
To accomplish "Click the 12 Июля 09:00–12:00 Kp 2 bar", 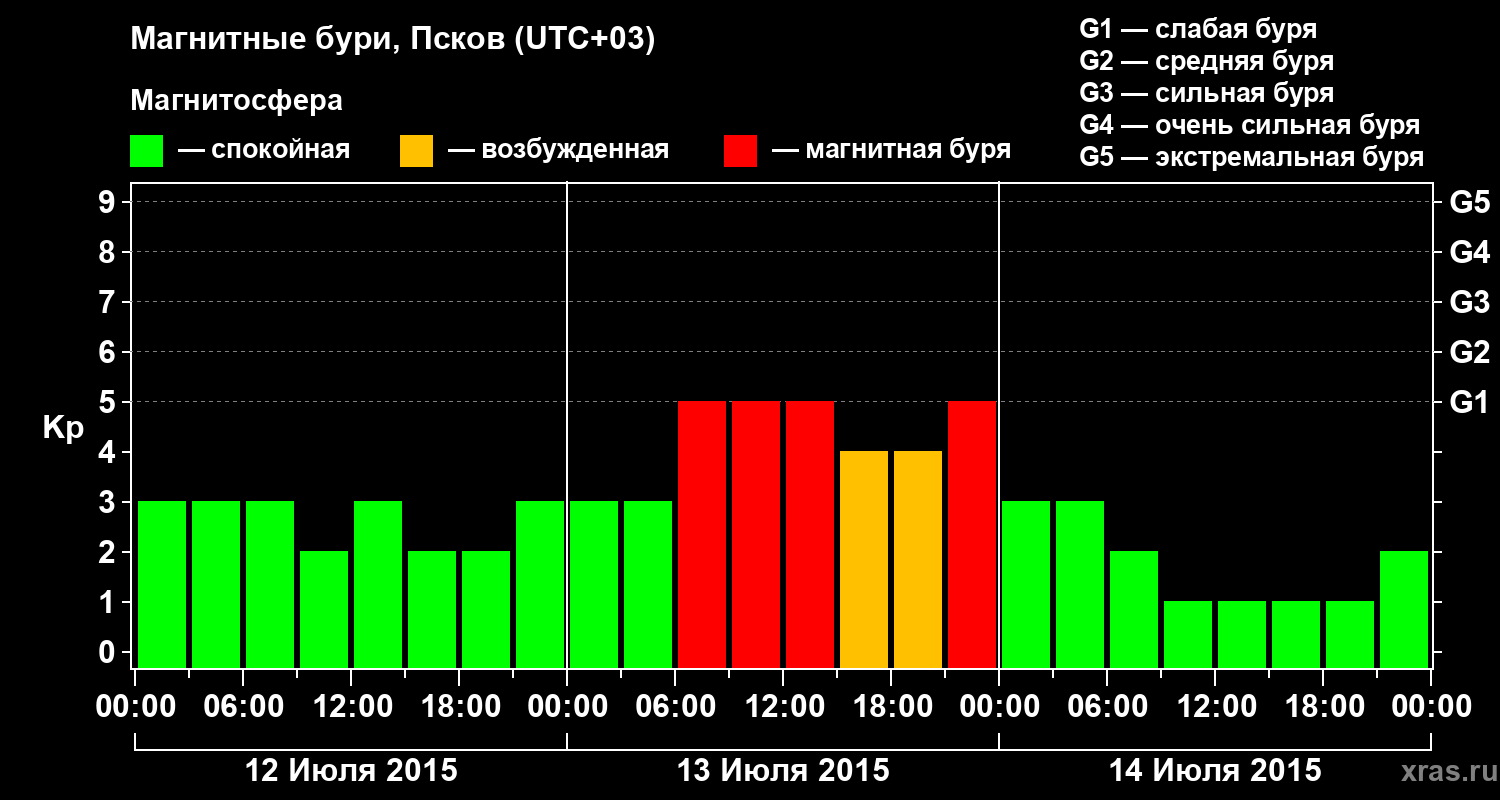I will pyautogui.click(x=324, y=609).
